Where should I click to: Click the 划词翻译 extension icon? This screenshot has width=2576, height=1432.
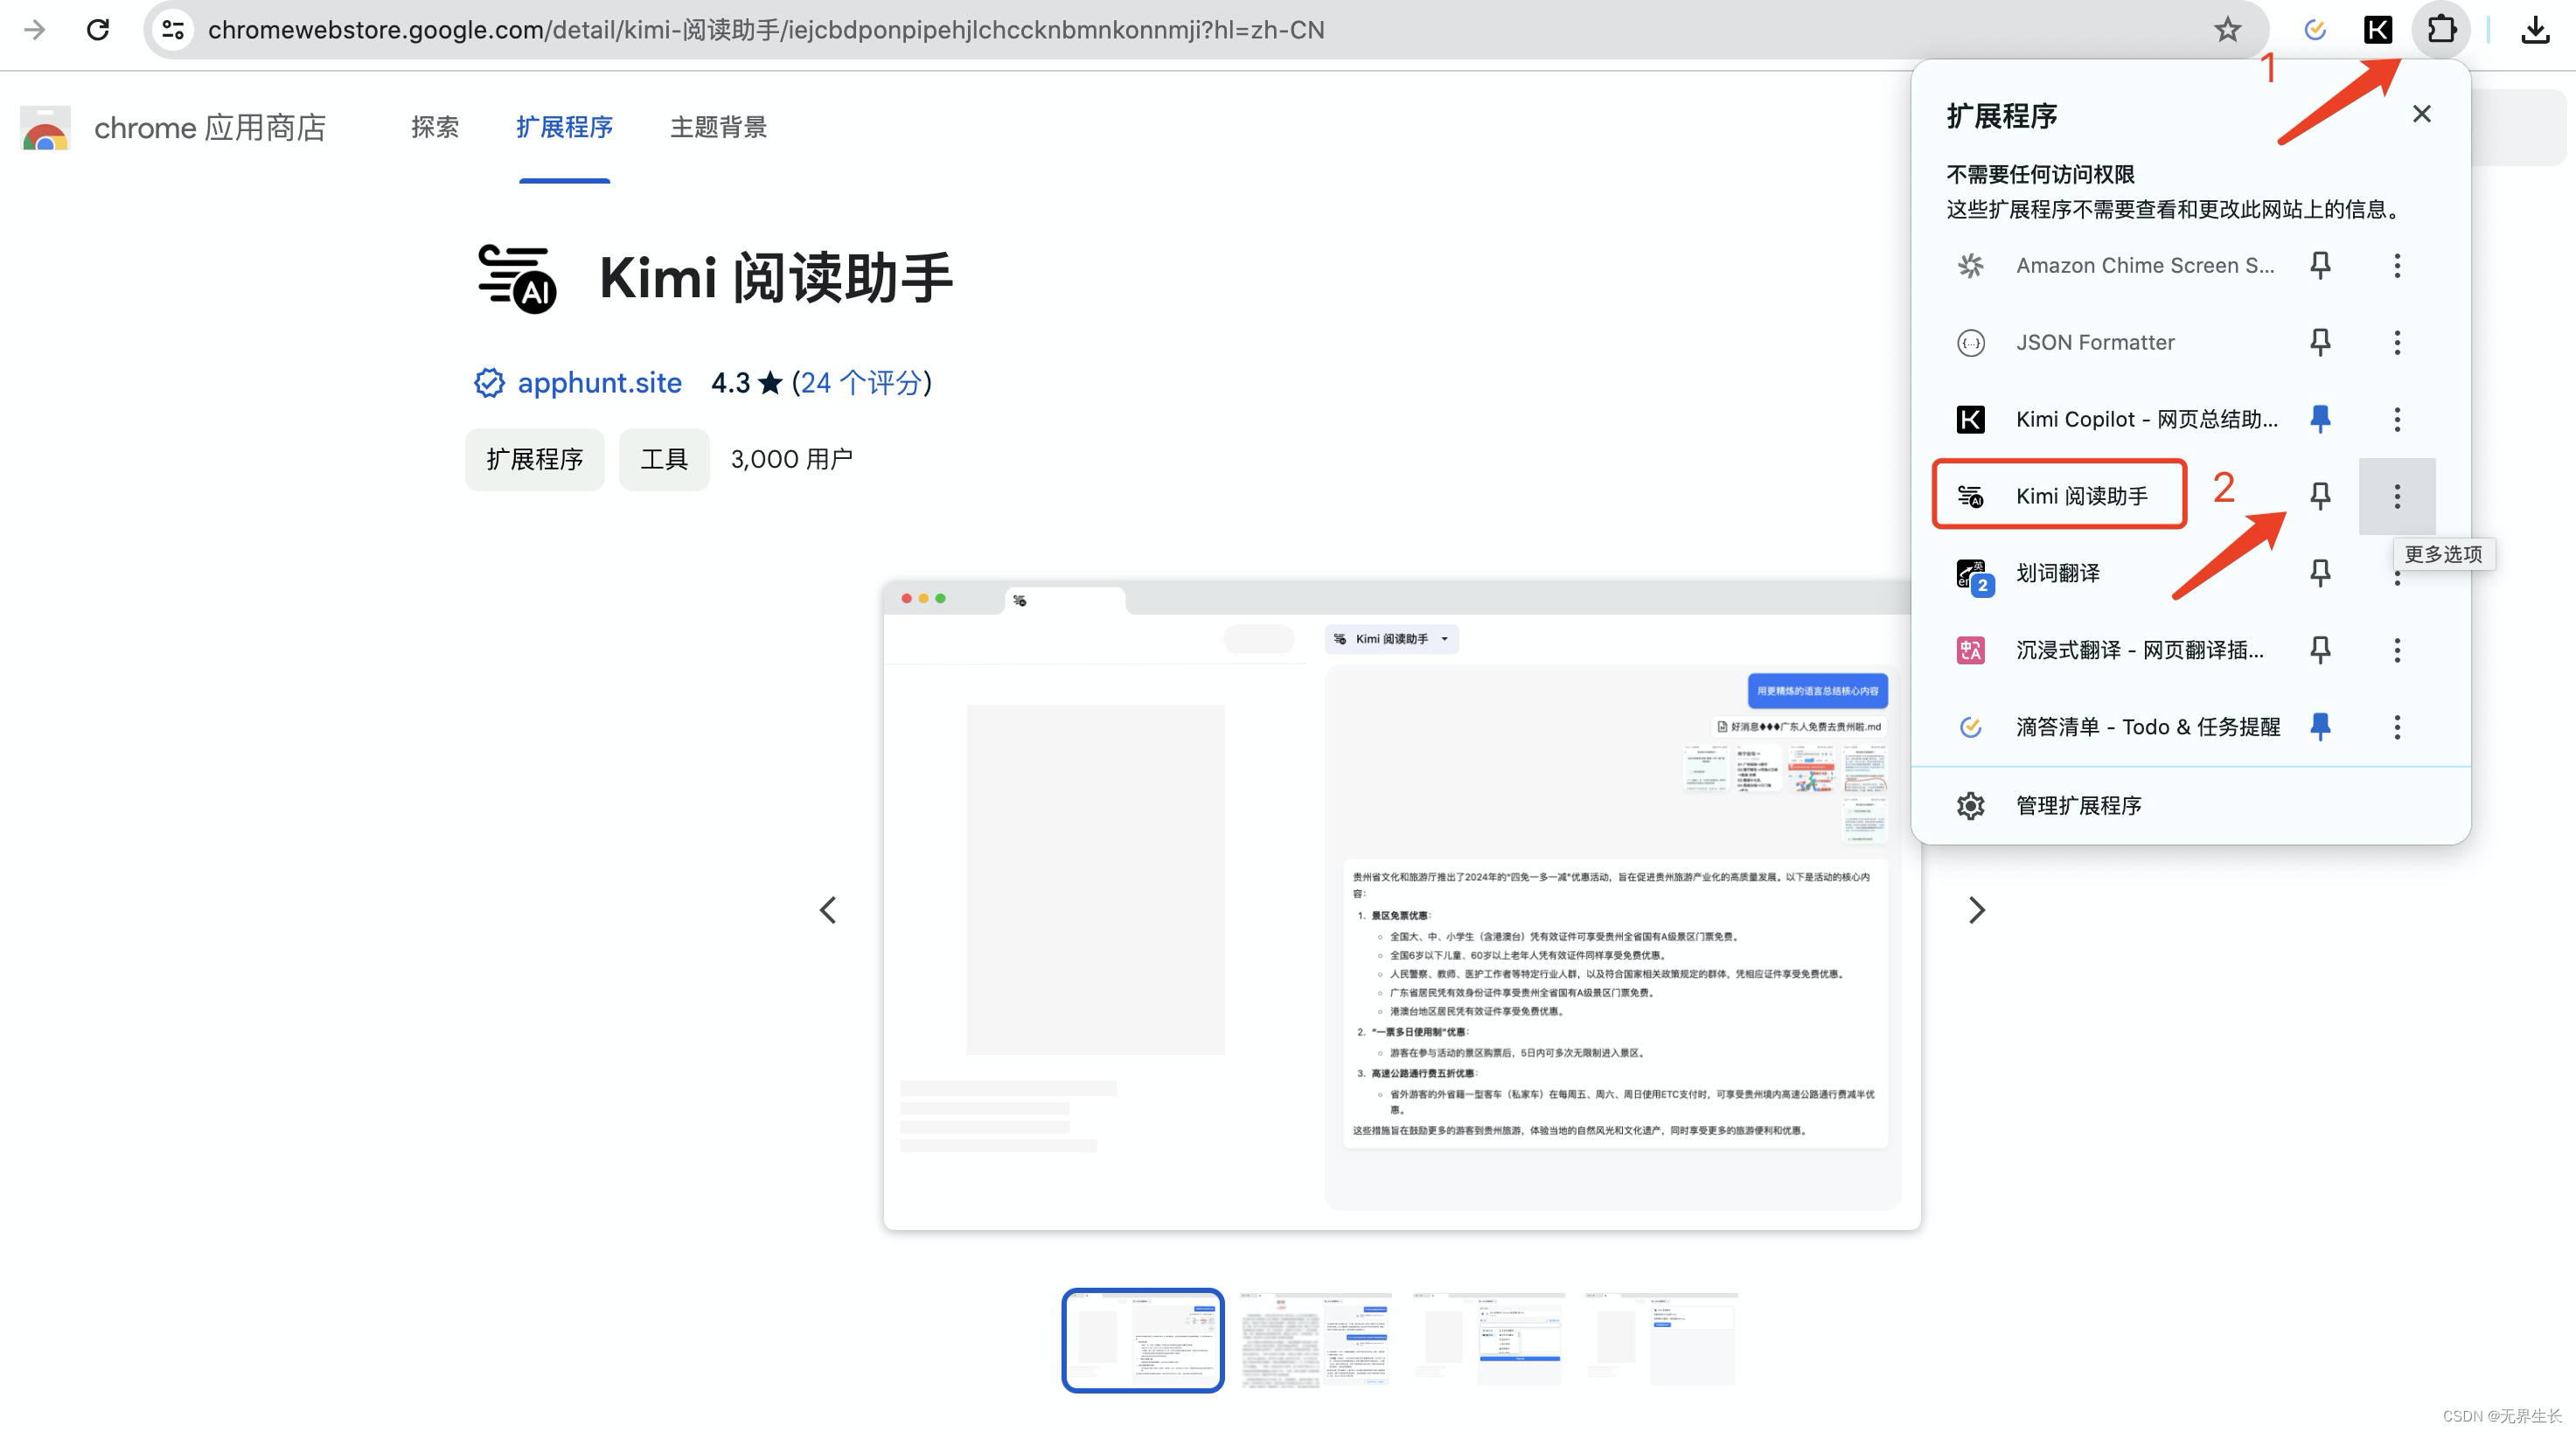click(x=1974, y=576)
